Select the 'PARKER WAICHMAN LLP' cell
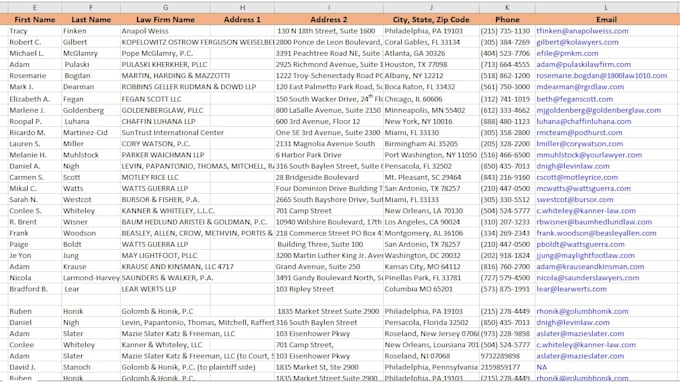This screenshot has width=680, height=382. 165,155
